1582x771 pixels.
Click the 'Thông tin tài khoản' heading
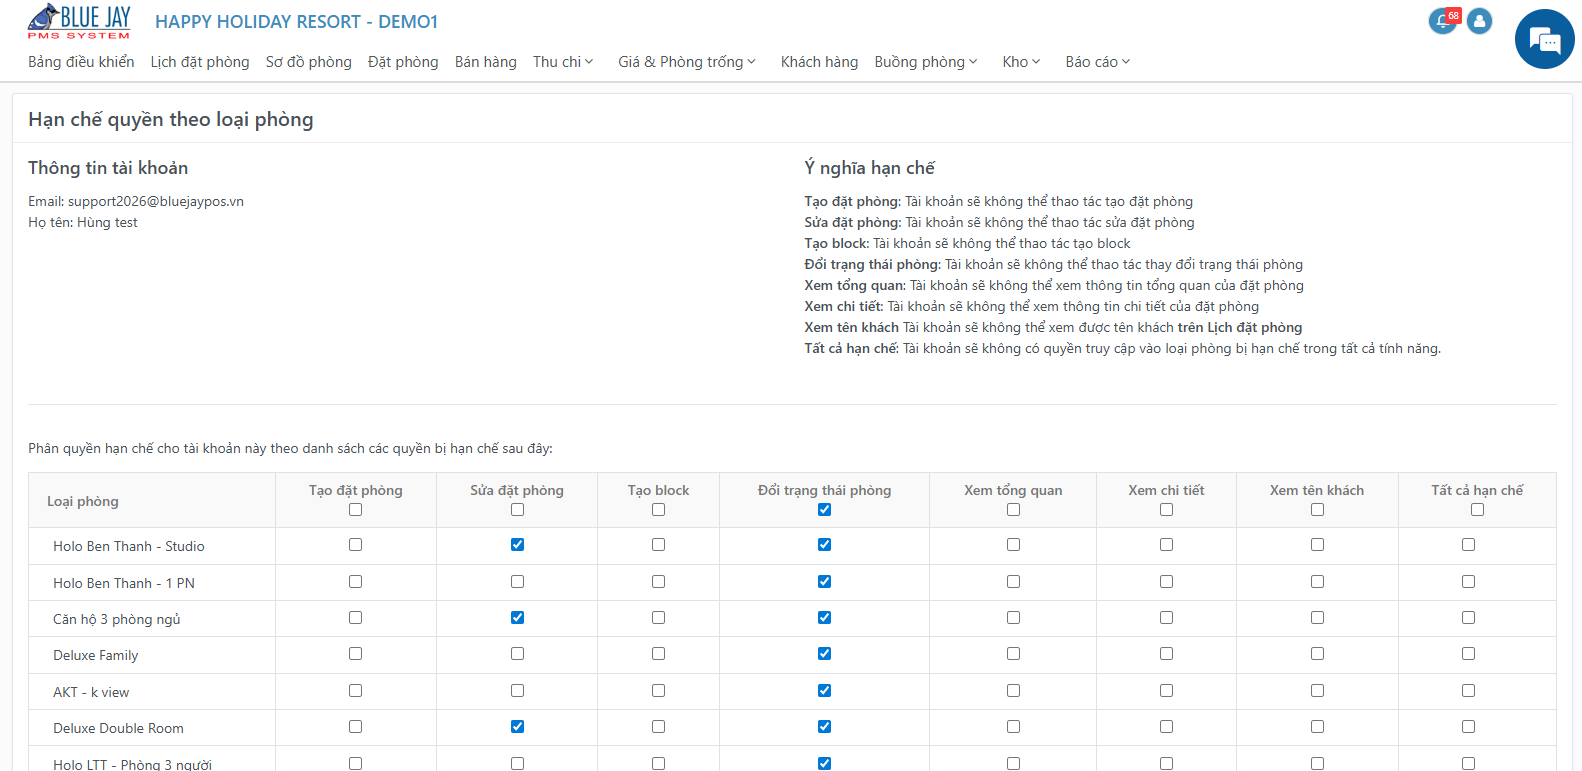[x=108, y=168]
